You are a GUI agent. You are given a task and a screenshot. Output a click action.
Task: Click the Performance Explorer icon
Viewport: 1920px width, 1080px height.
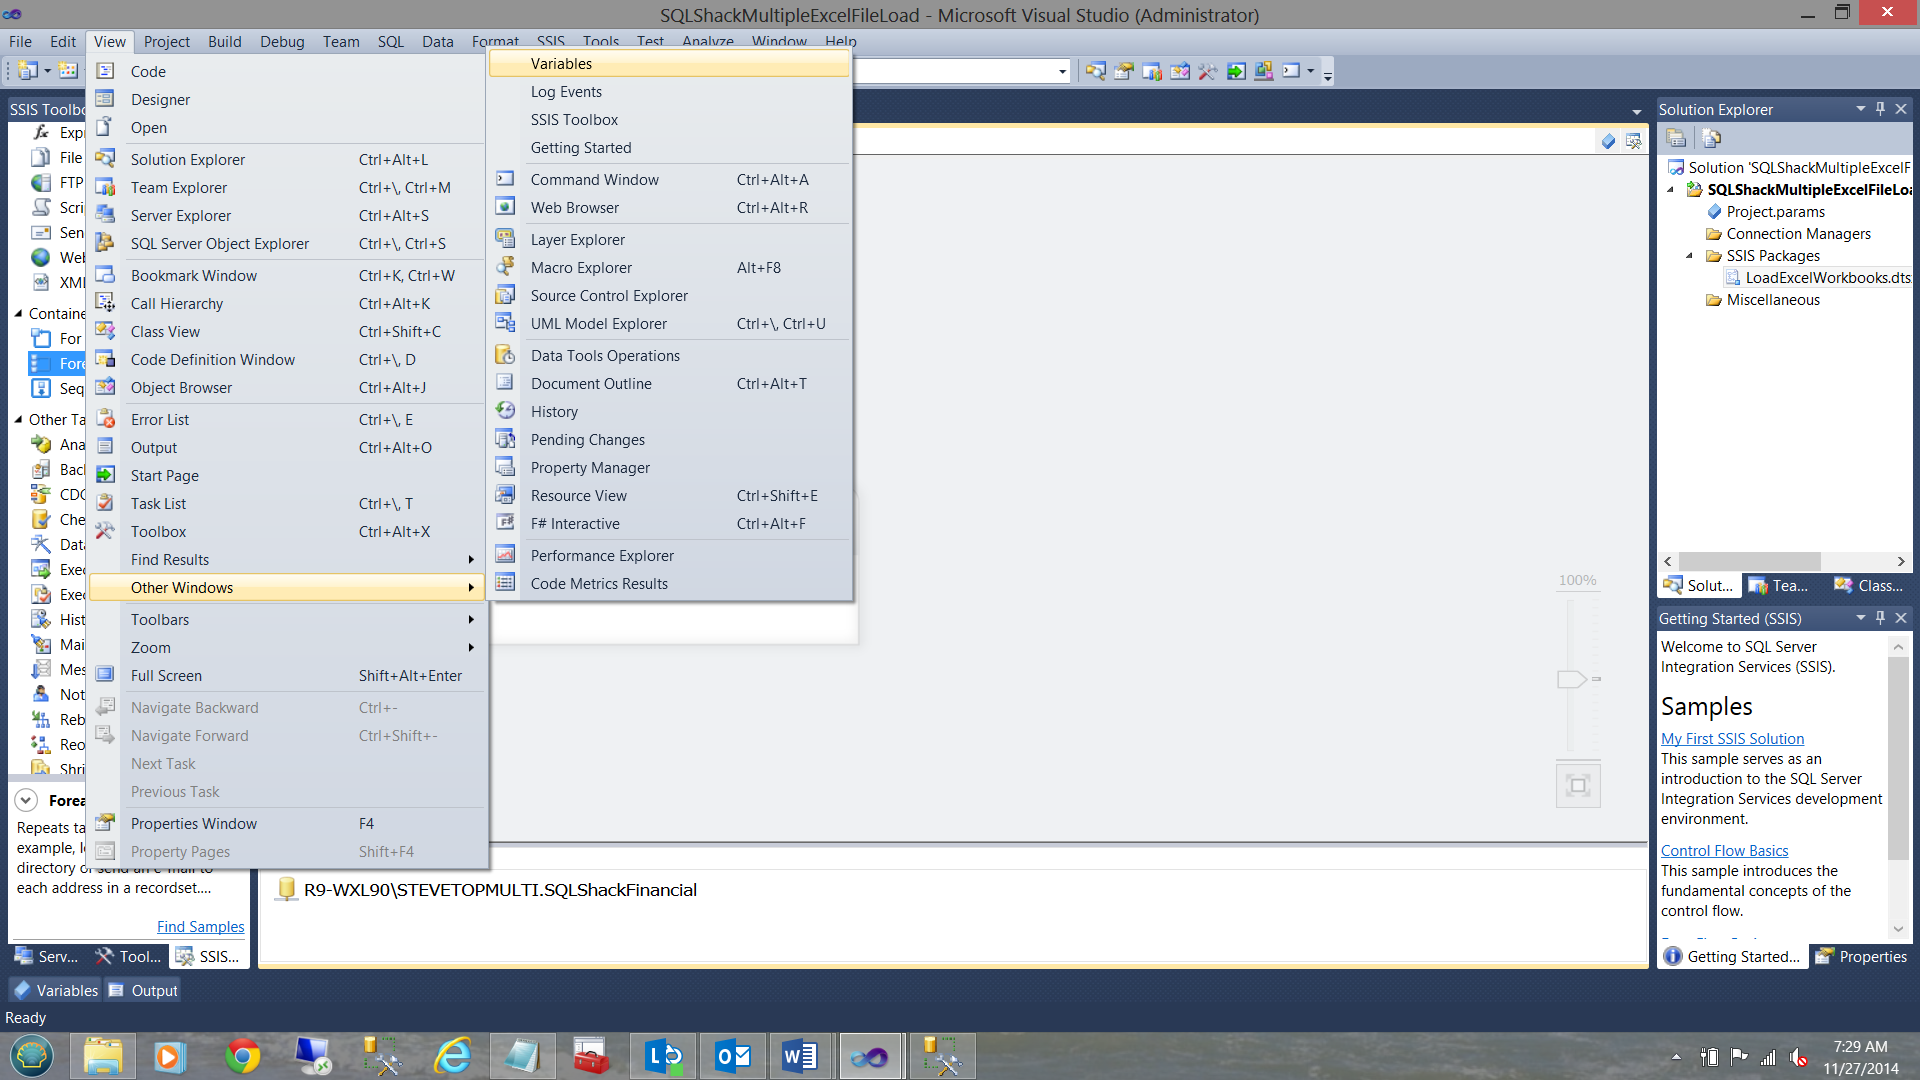[506, 555]
